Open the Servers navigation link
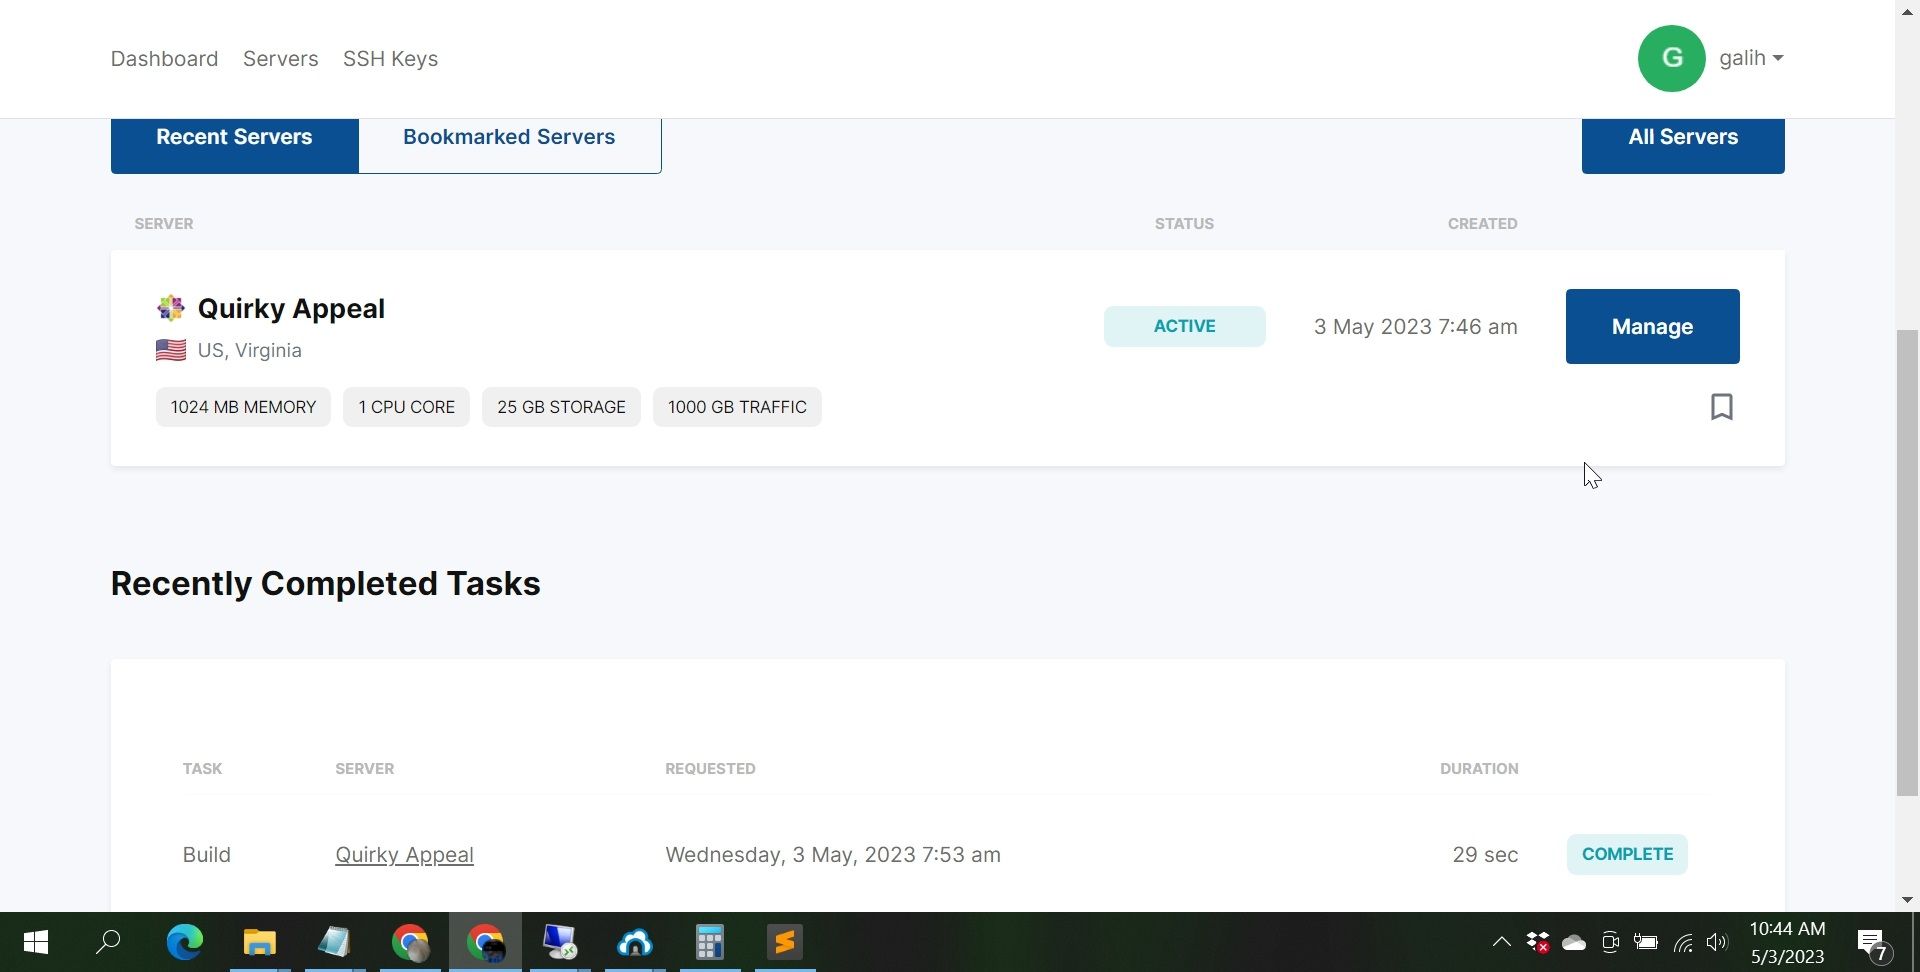The image size is (1920, 972). 280,59
